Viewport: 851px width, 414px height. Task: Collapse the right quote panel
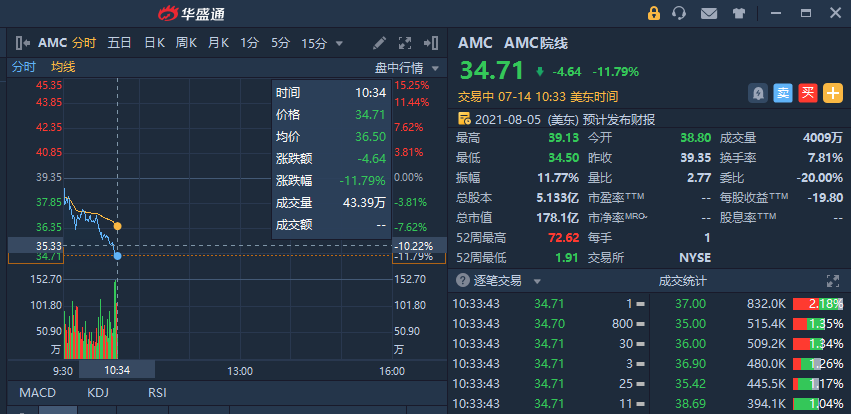coord(432,43)
